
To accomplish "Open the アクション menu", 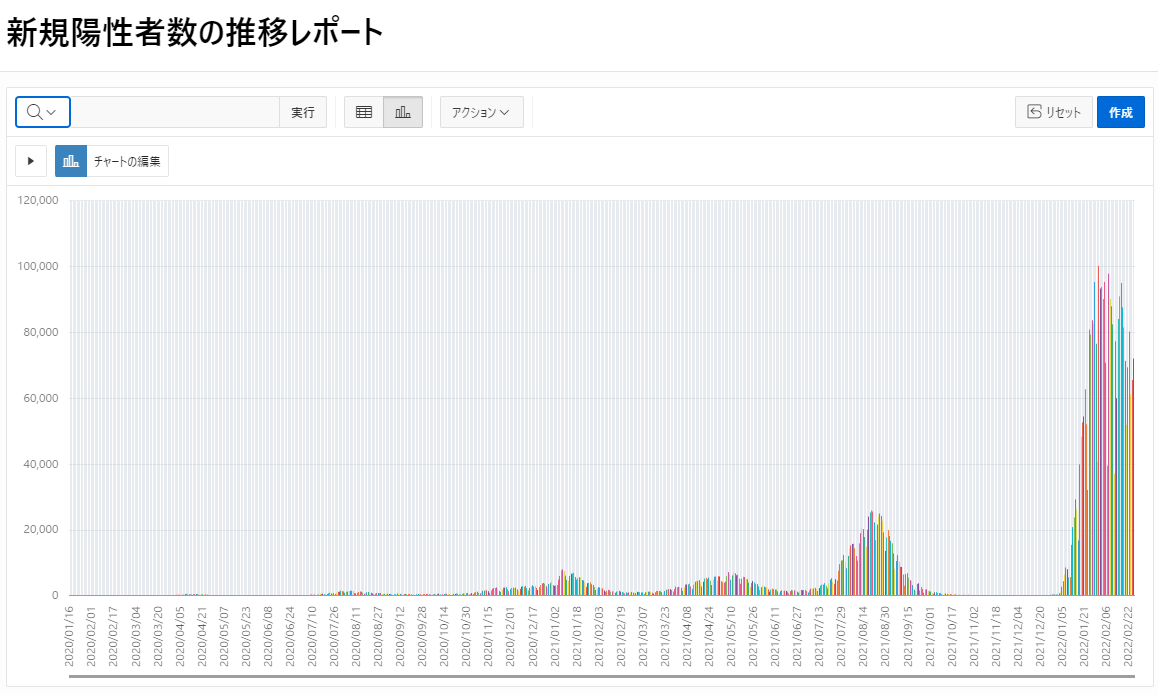I will (x=482, y=112).
